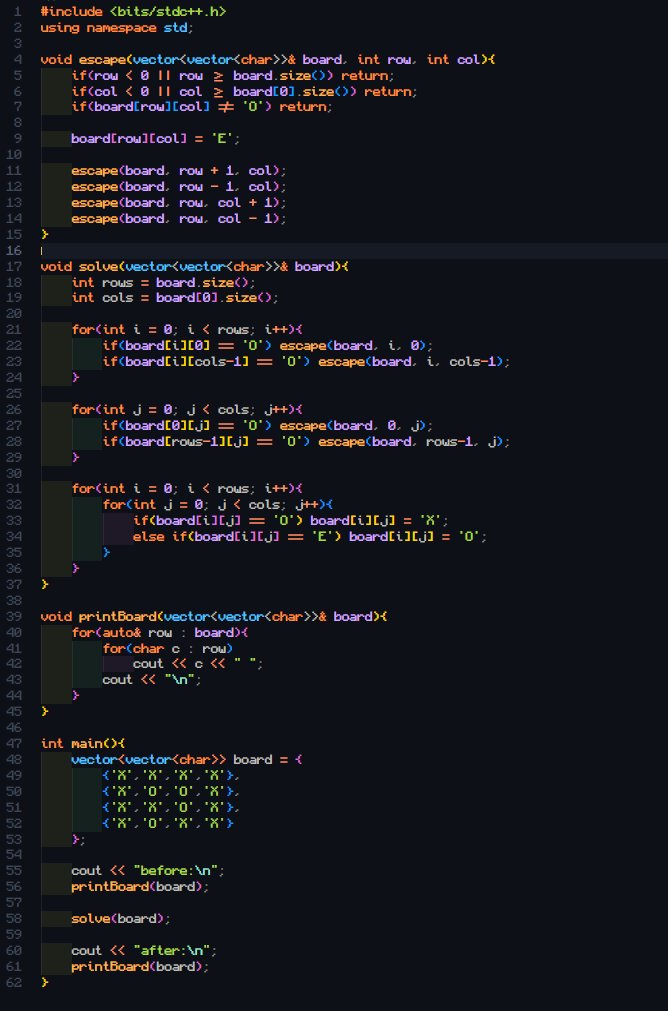Click gutter line number 10

coord(14,155)
